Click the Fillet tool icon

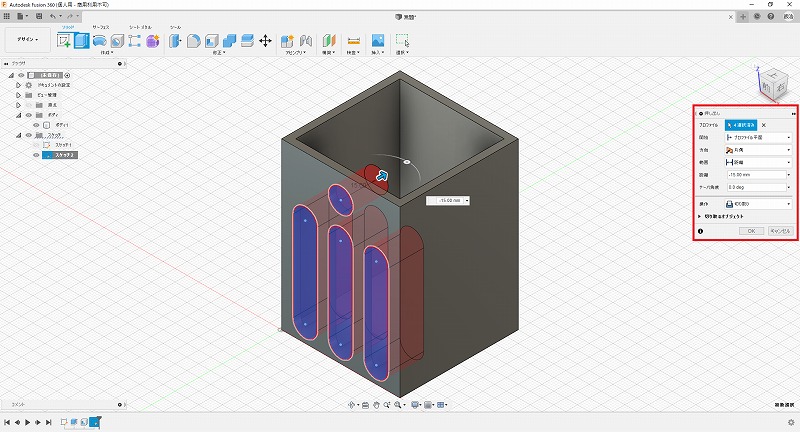pyautogui.click(x=195, y=41)
